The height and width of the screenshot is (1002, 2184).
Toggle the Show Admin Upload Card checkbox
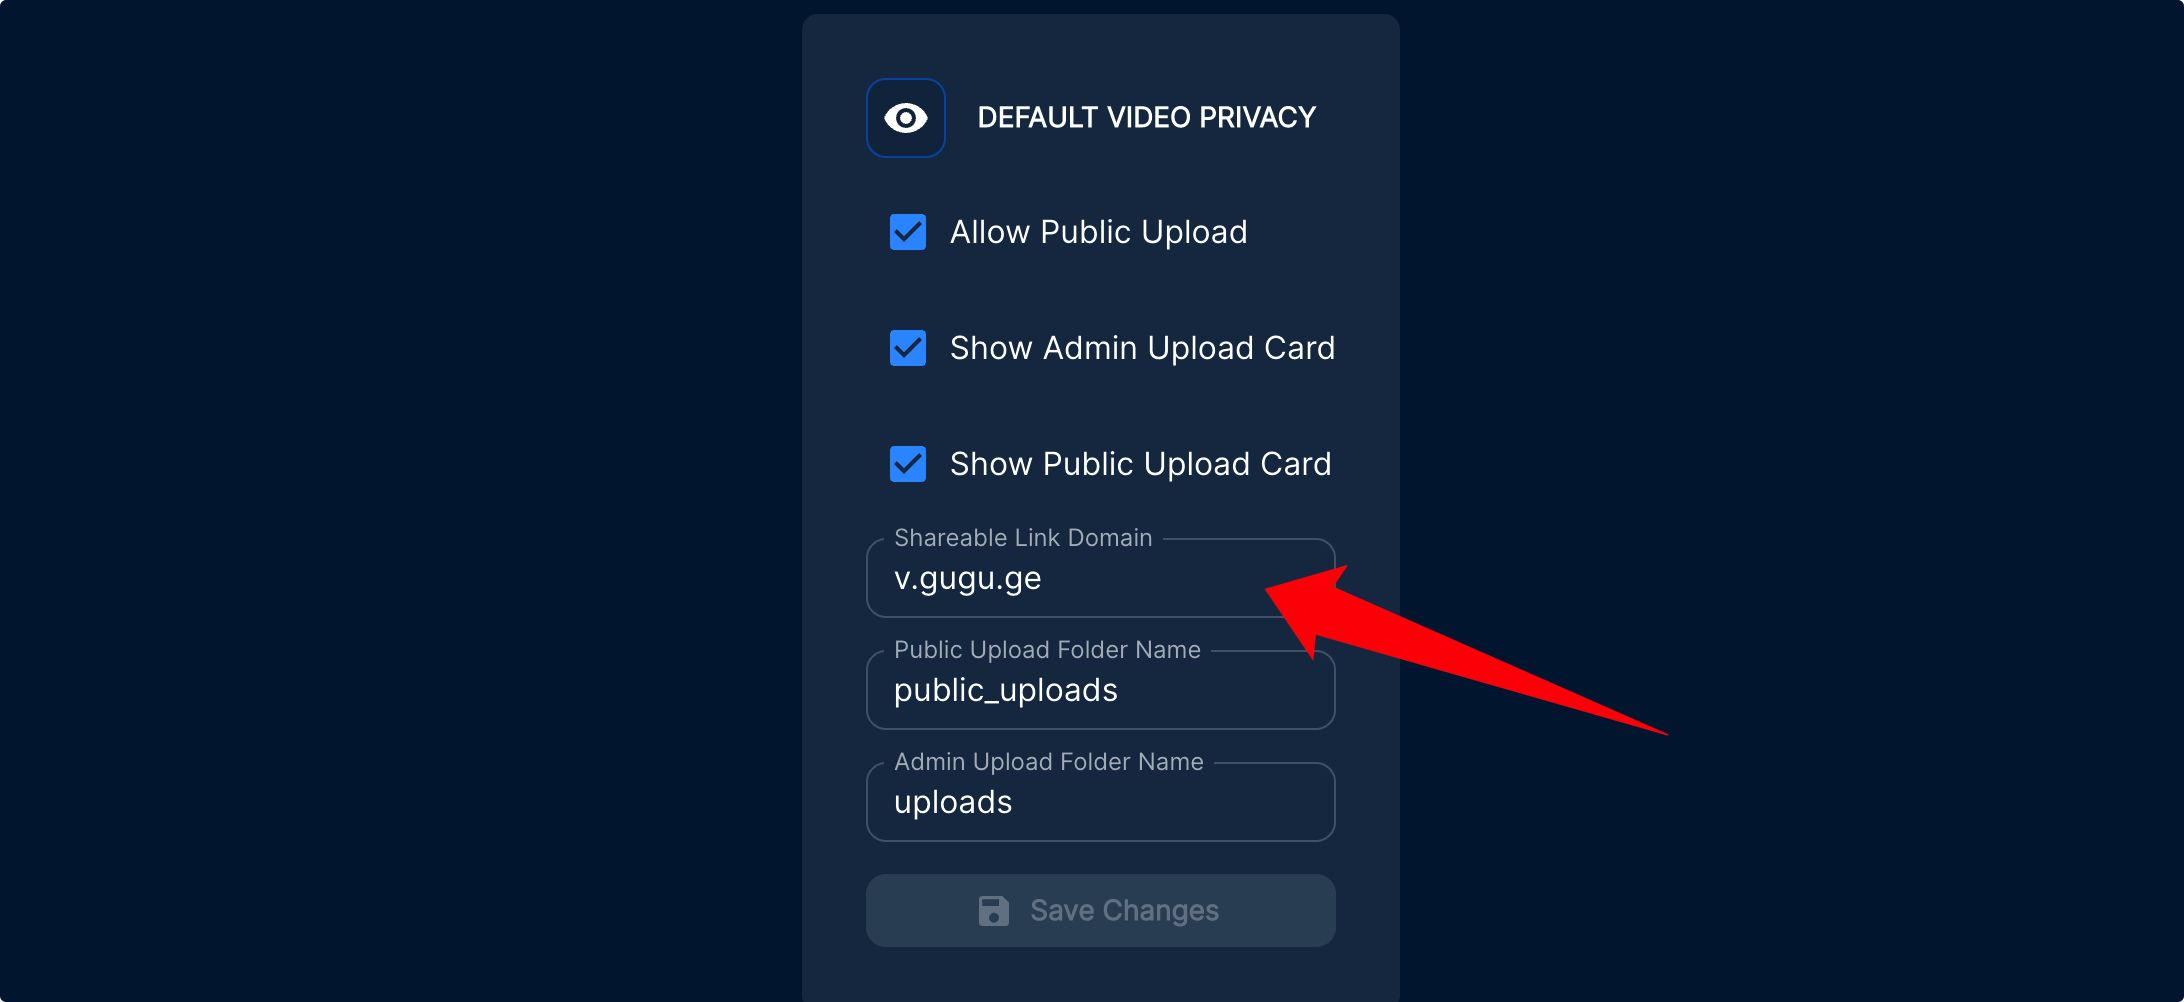[908, 348]
